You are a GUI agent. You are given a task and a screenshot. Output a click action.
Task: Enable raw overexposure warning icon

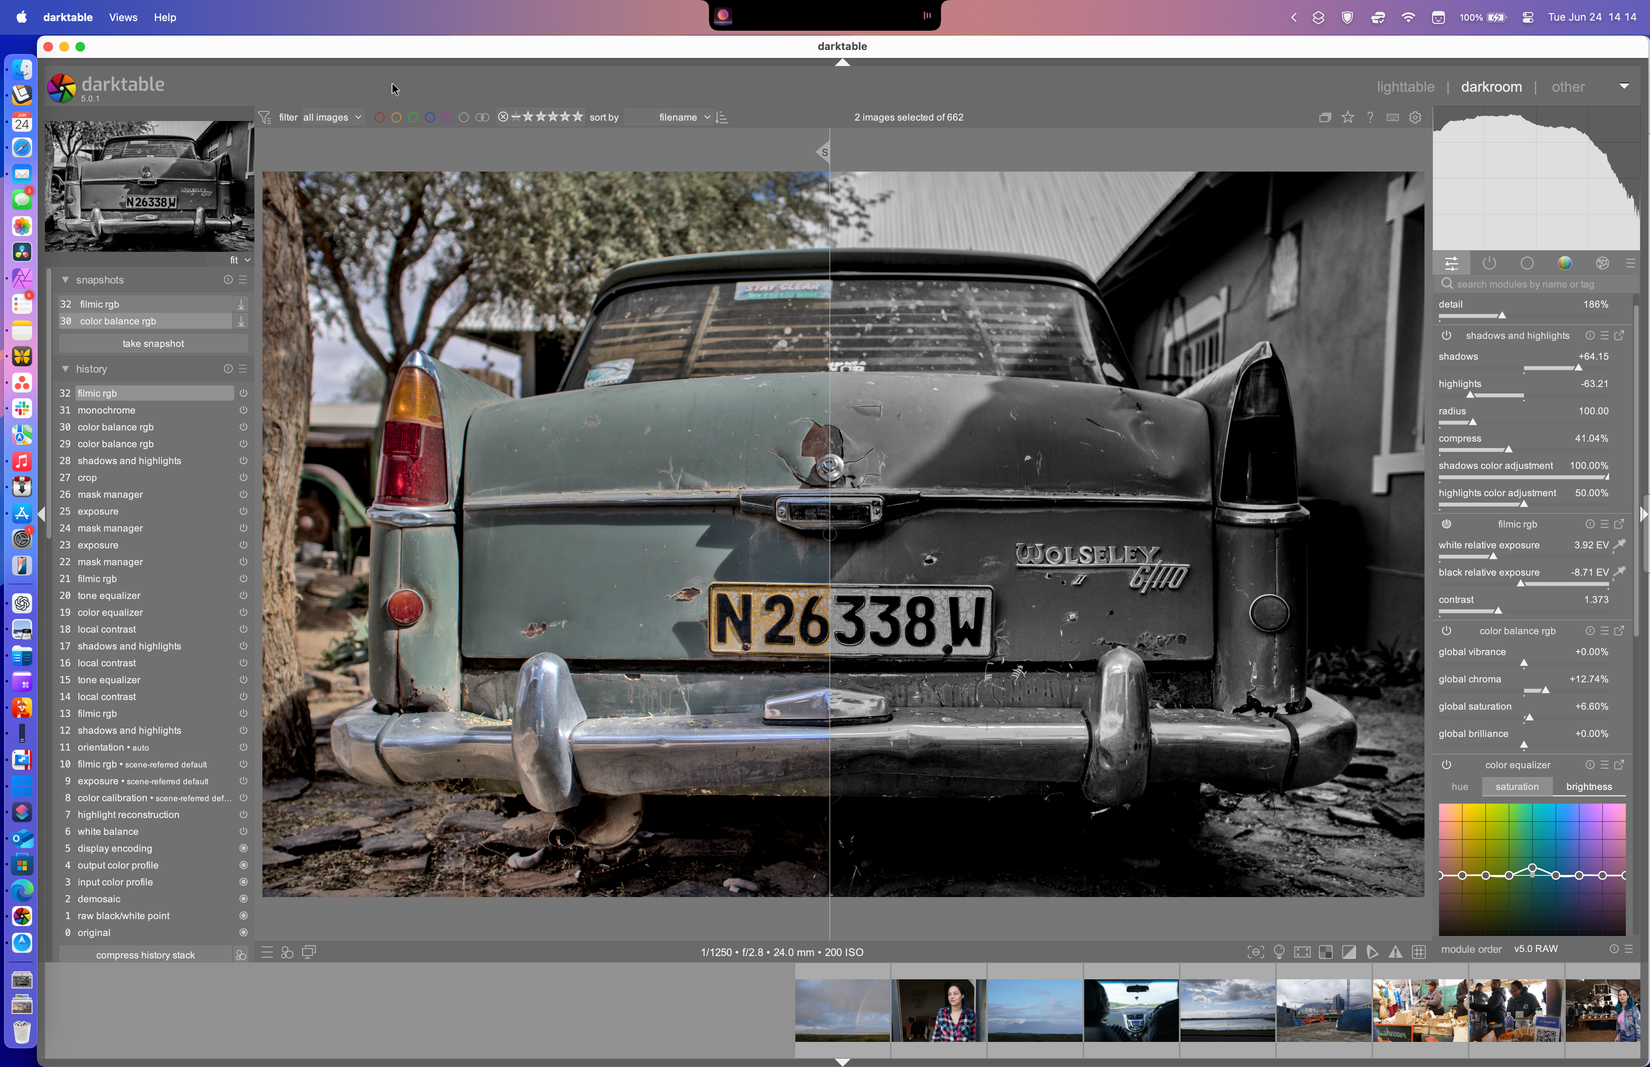tap(1326, 951)
